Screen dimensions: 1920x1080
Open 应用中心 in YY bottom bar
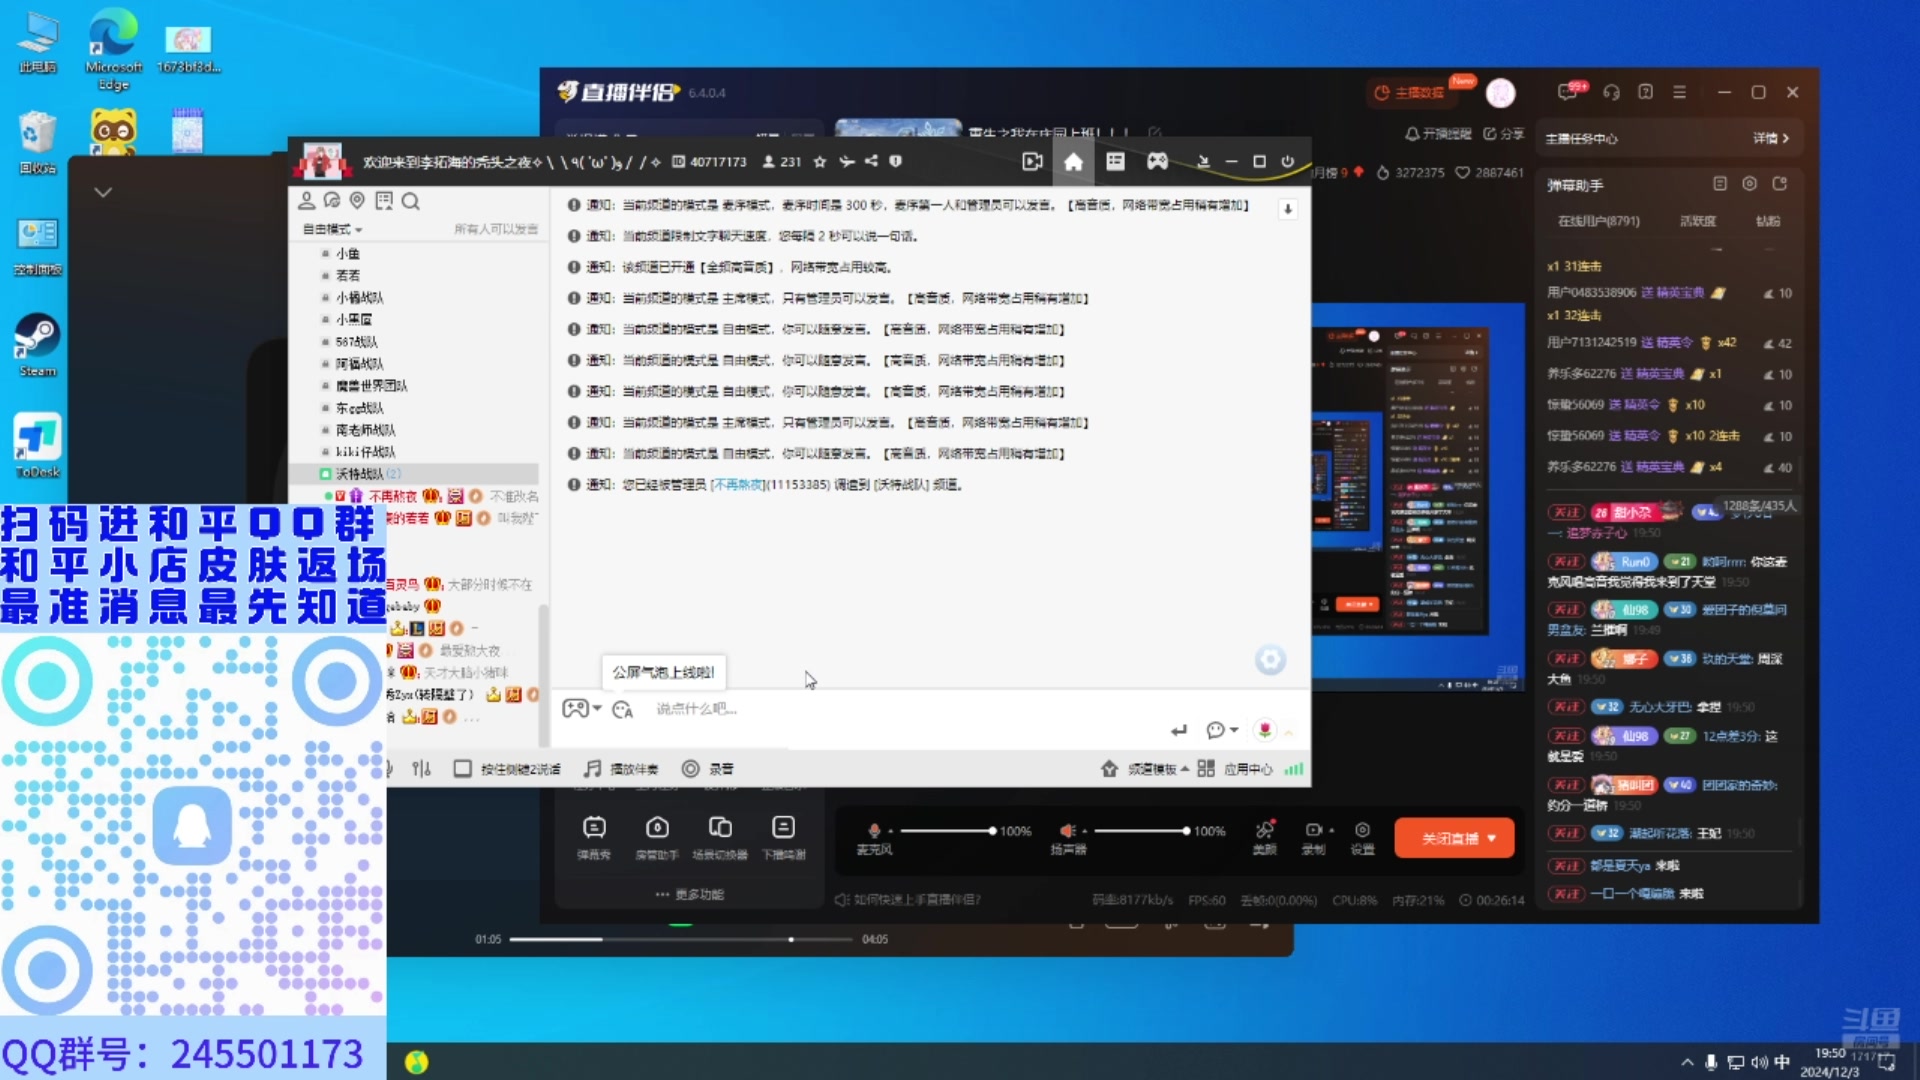point(1235,769)
